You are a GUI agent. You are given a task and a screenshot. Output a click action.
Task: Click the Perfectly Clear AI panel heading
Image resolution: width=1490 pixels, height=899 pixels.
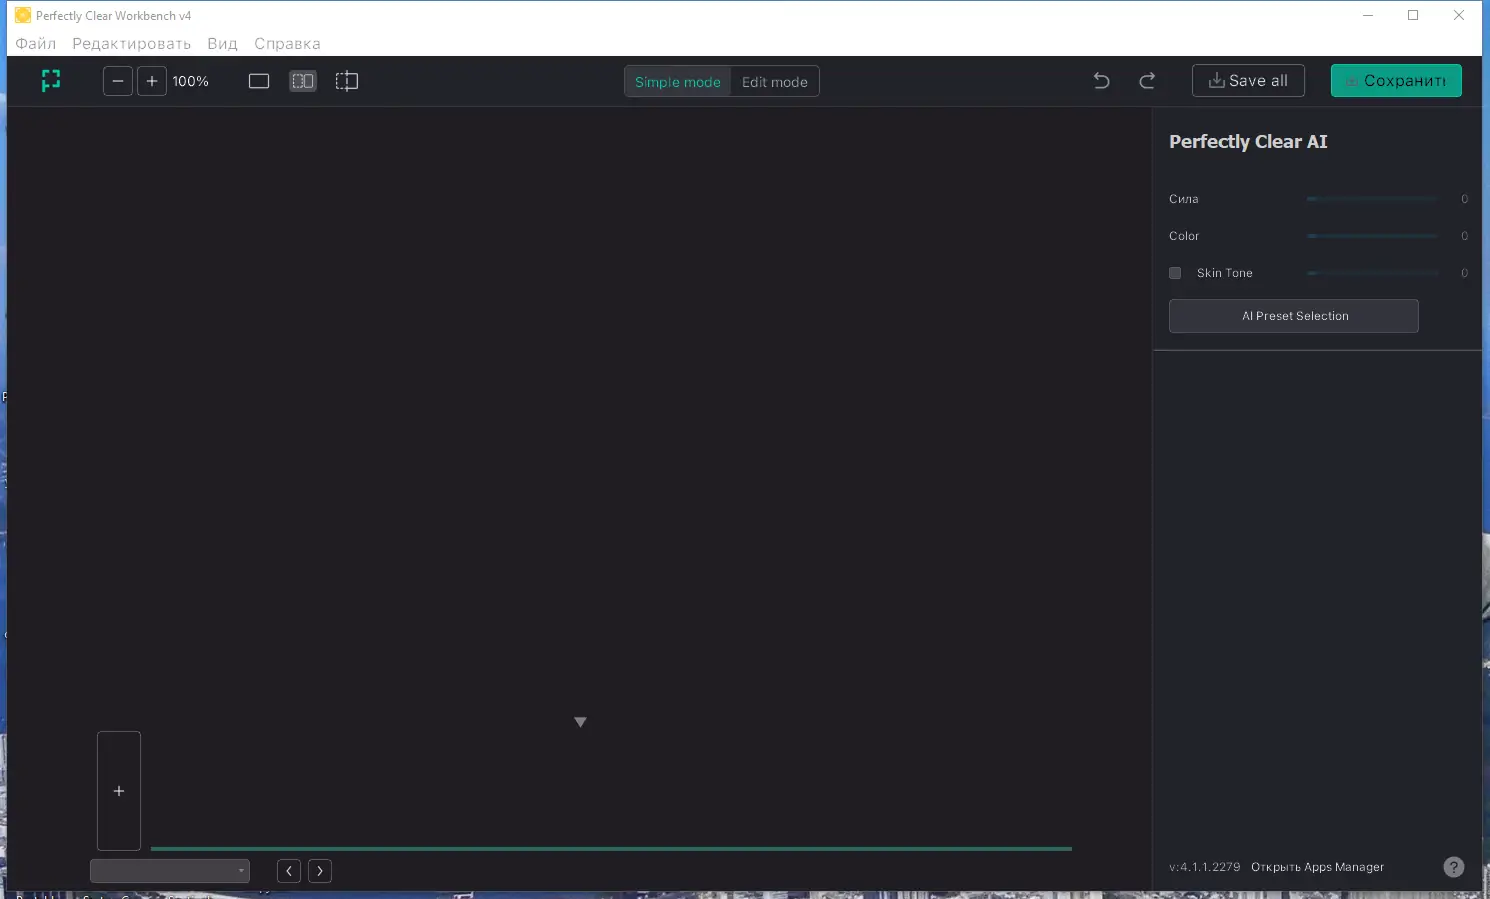point(1248,142)
